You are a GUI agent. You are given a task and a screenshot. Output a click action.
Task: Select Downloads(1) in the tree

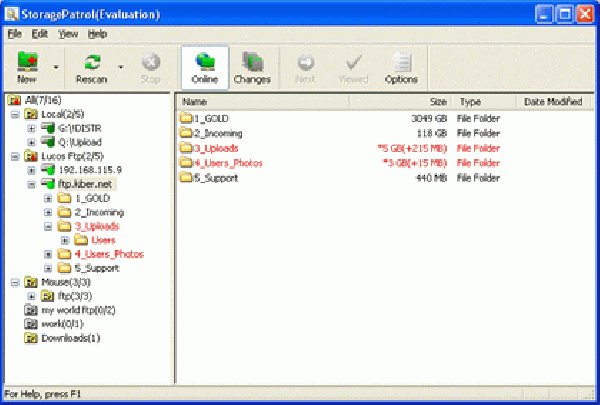71,338
